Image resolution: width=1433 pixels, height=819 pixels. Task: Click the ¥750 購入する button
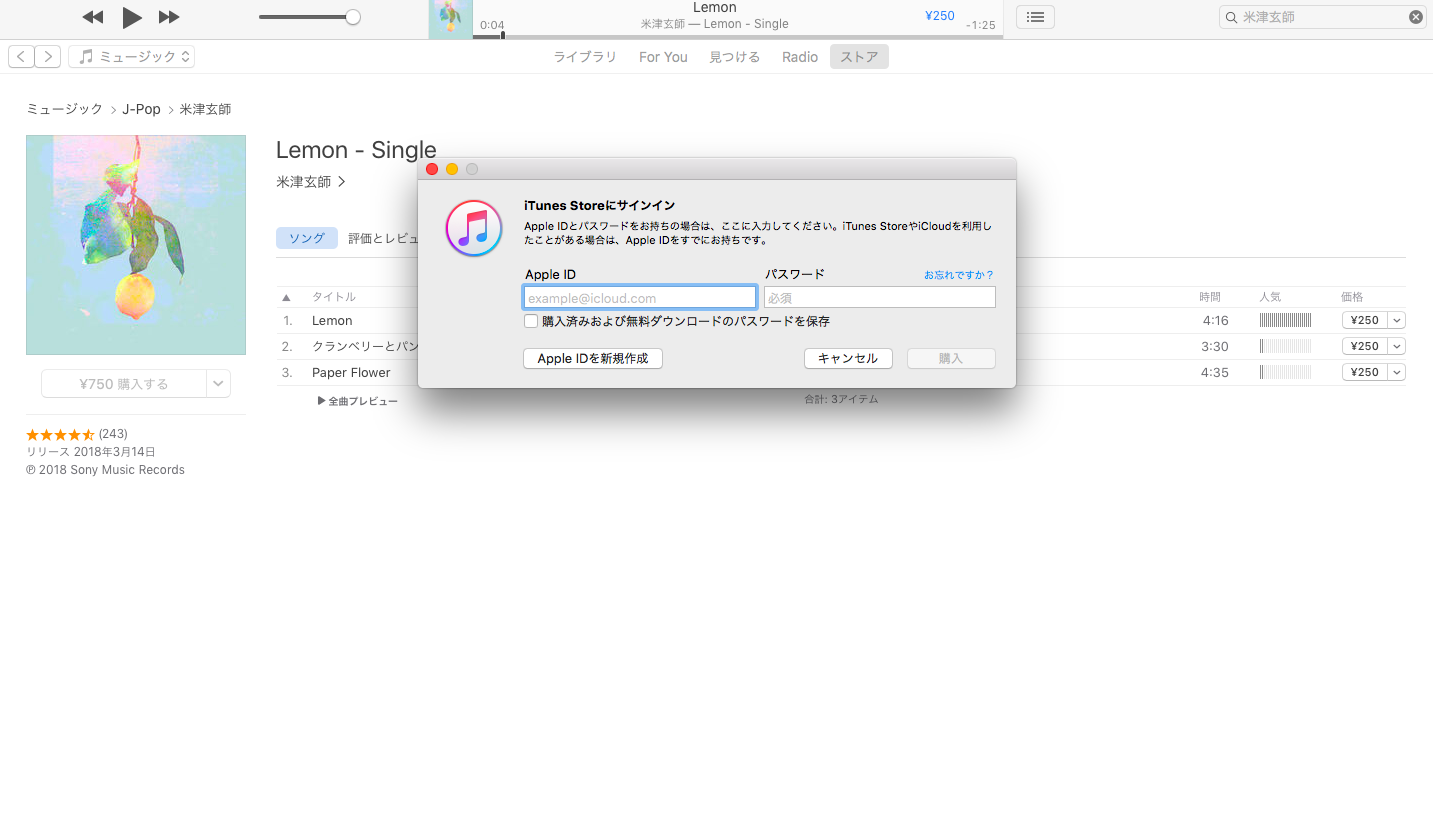click(x=124, y=384)
